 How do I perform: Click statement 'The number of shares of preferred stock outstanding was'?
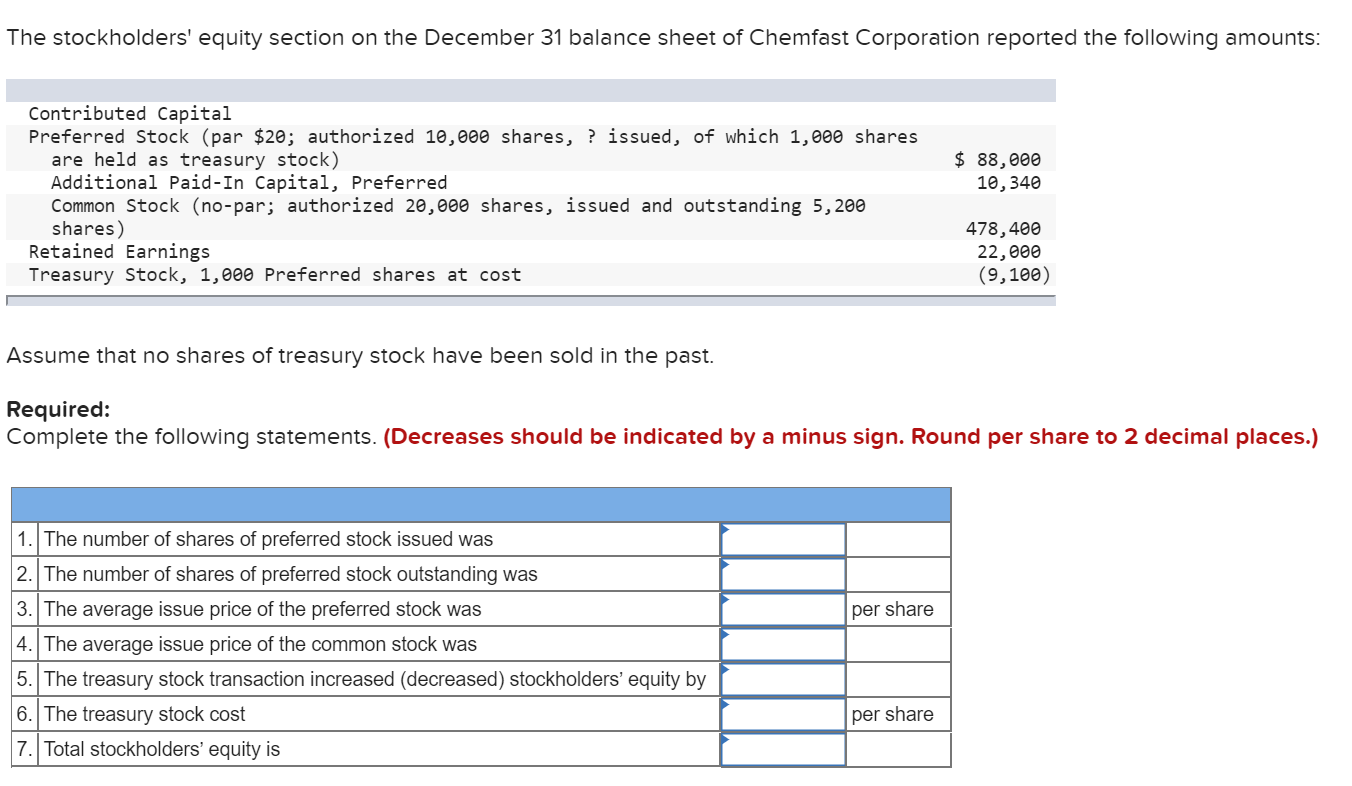[x=290, y=574]
